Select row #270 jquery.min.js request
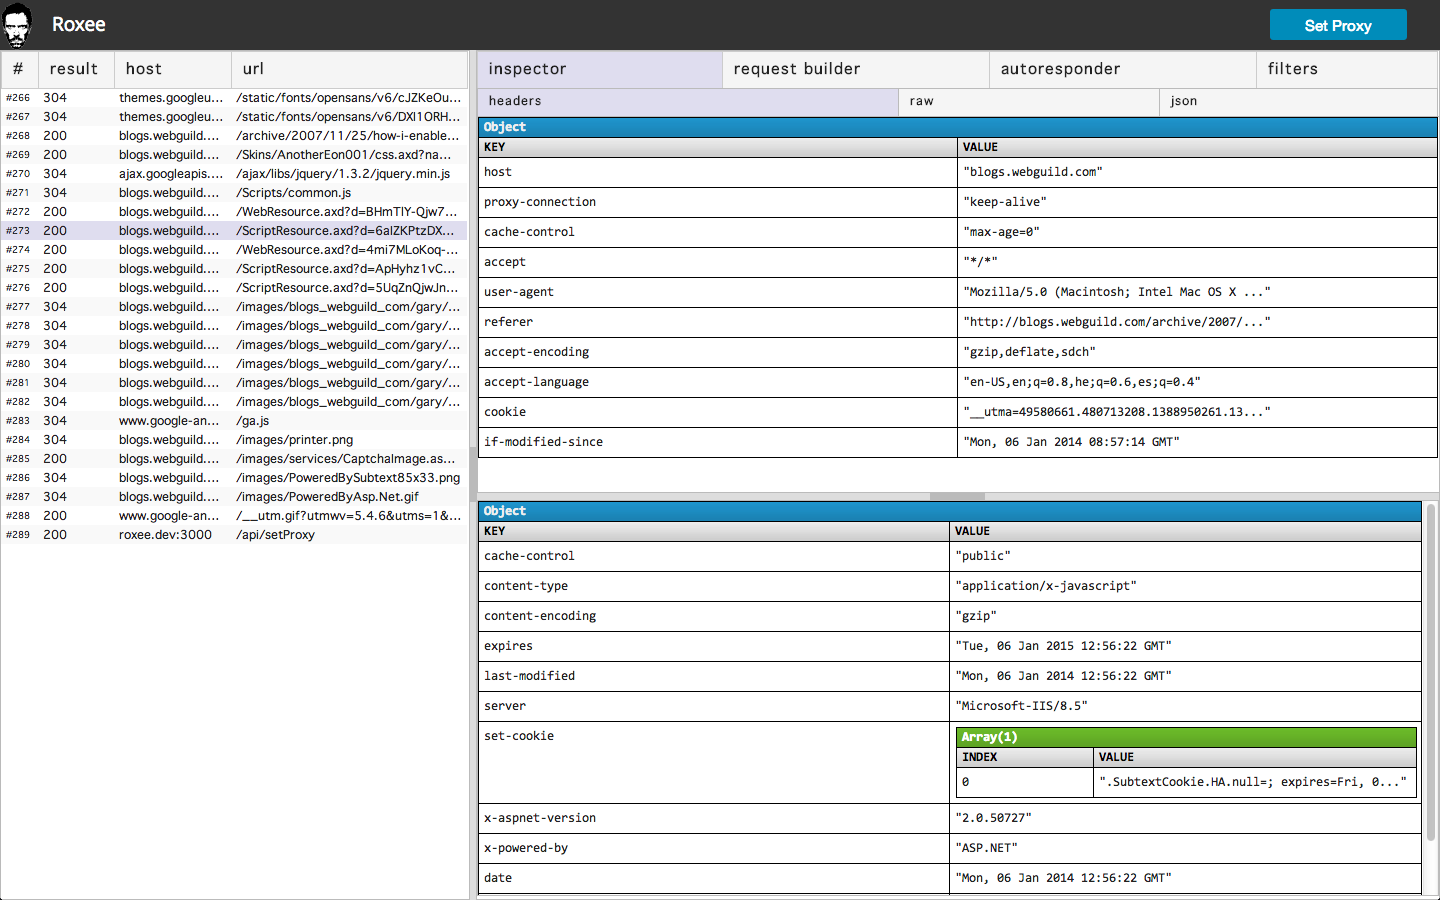The width and height of the screenshot is (1440, 900). pyautogui.click(x=234, y=174)
